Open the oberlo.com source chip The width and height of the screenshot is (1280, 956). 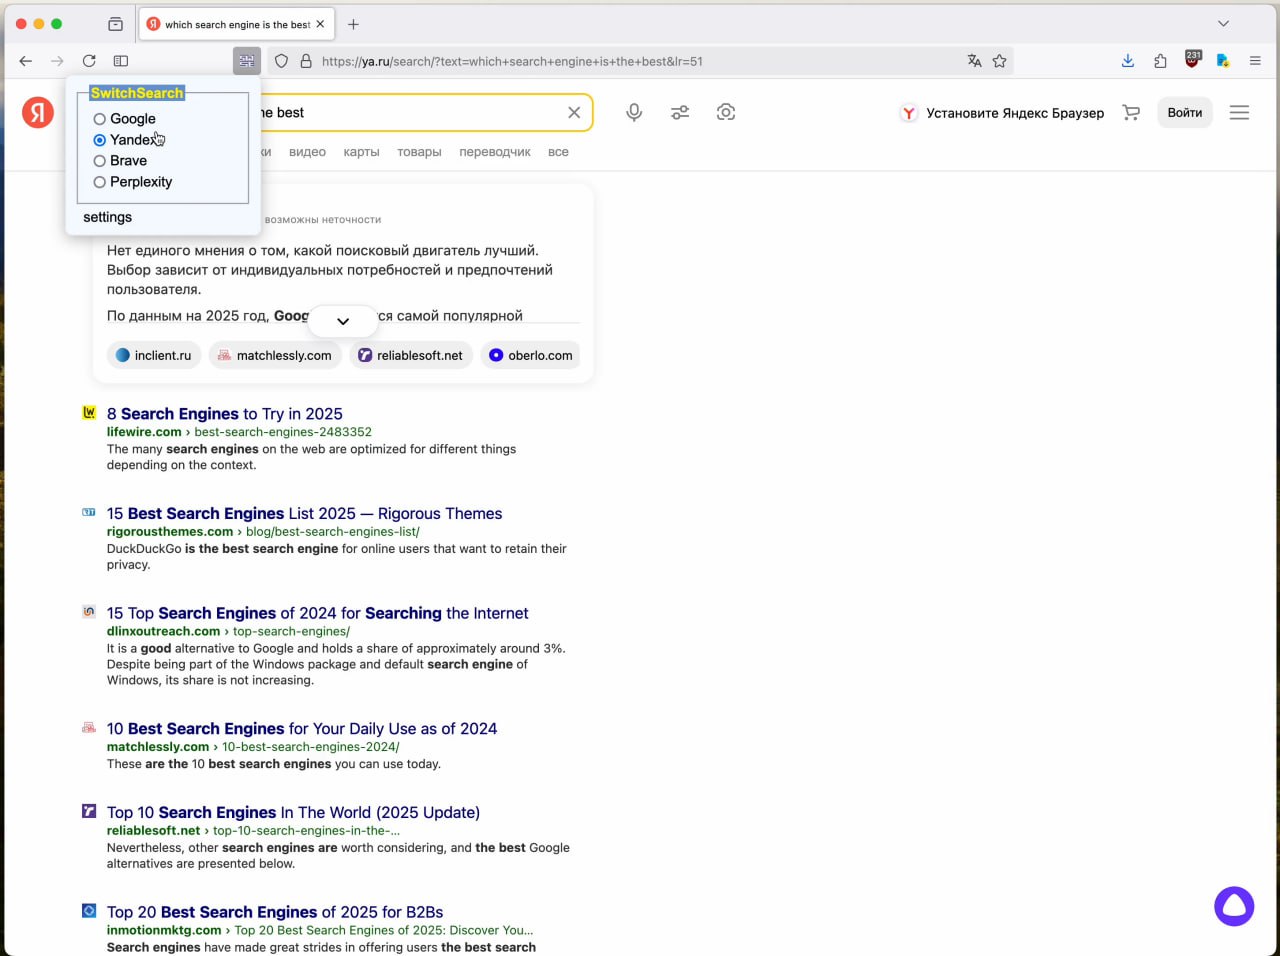[531, 355]
